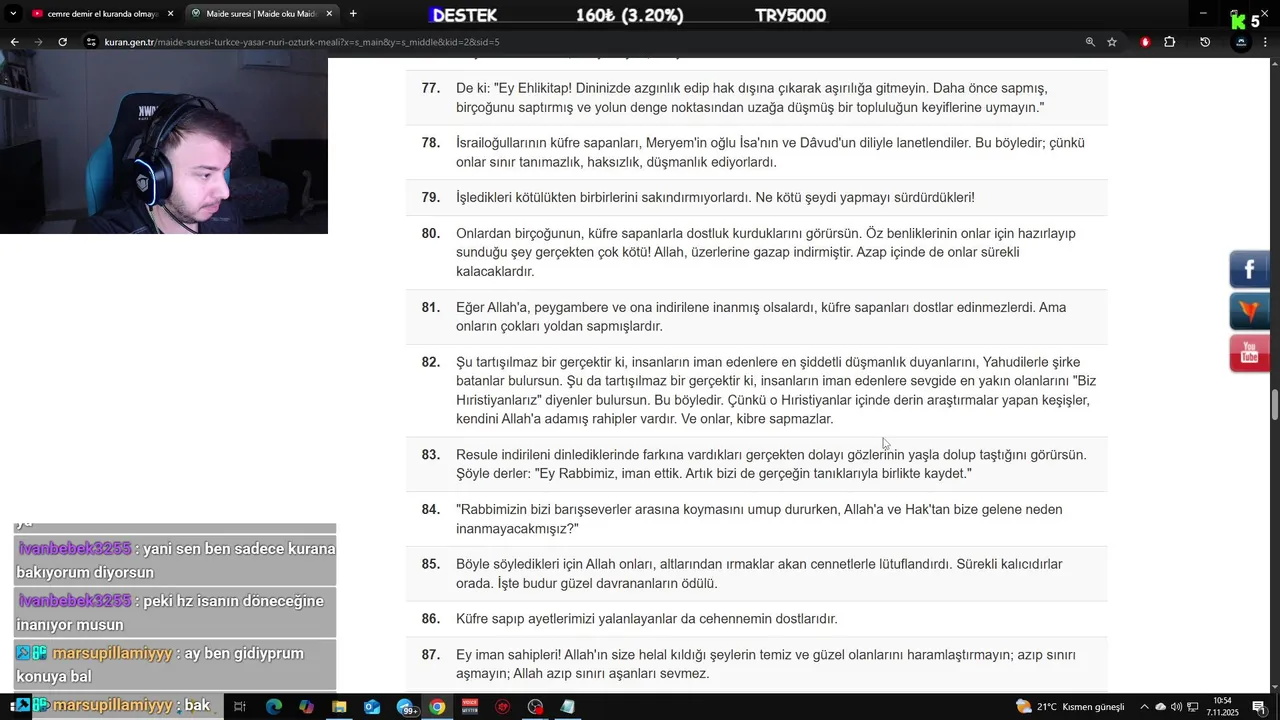Open the notification center icon
This screenshot has width=1280, height=720.
click(x=1259, y=707)
